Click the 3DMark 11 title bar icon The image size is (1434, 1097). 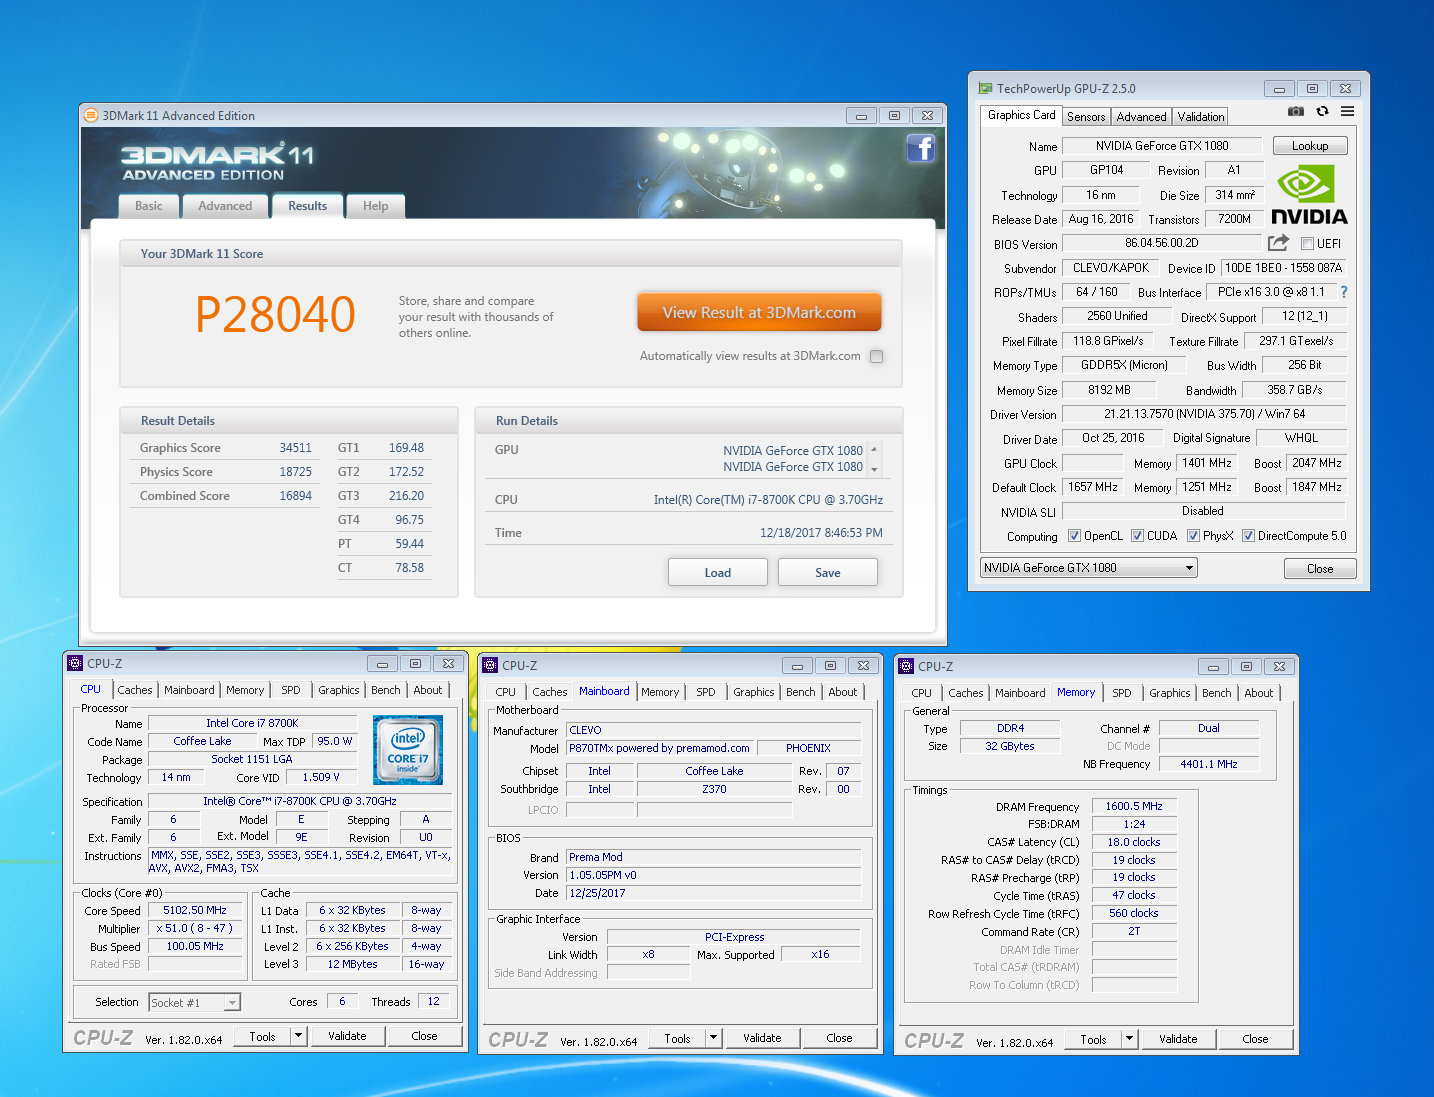pyautogui.click(x=91, y=115)
